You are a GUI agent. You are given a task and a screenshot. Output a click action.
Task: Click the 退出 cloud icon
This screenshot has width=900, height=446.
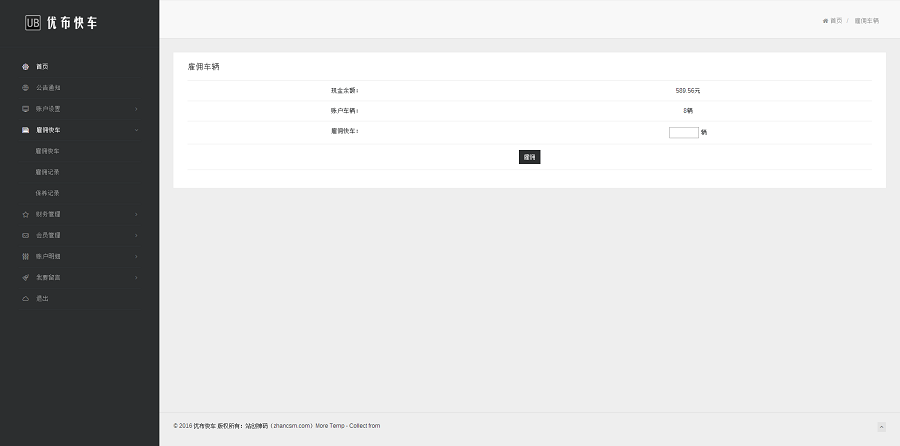pos(25,298)
